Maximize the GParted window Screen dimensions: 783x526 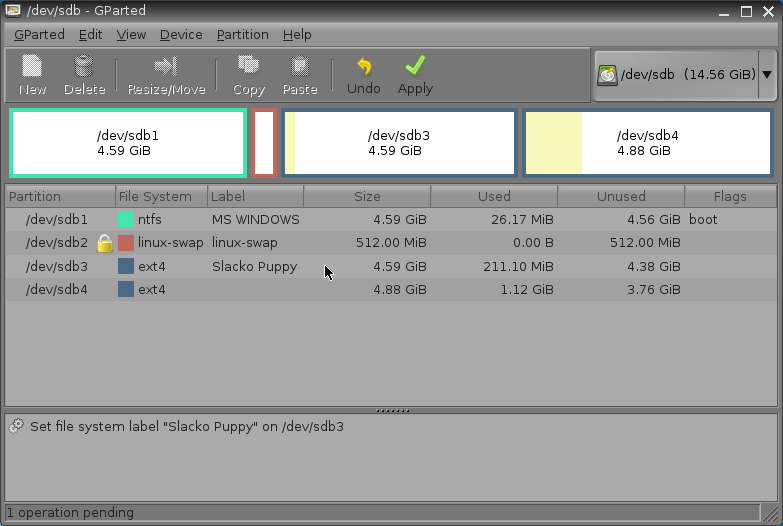pos(746,11)
